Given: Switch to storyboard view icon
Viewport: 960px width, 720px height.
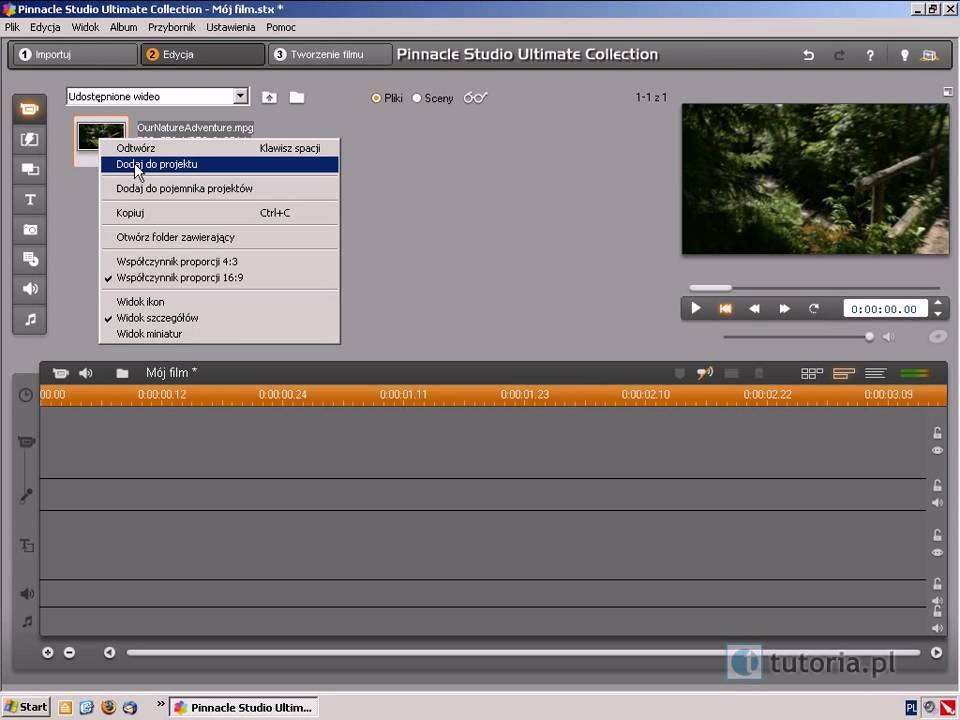Looking at the screenshot, I should tap(812, 373).
